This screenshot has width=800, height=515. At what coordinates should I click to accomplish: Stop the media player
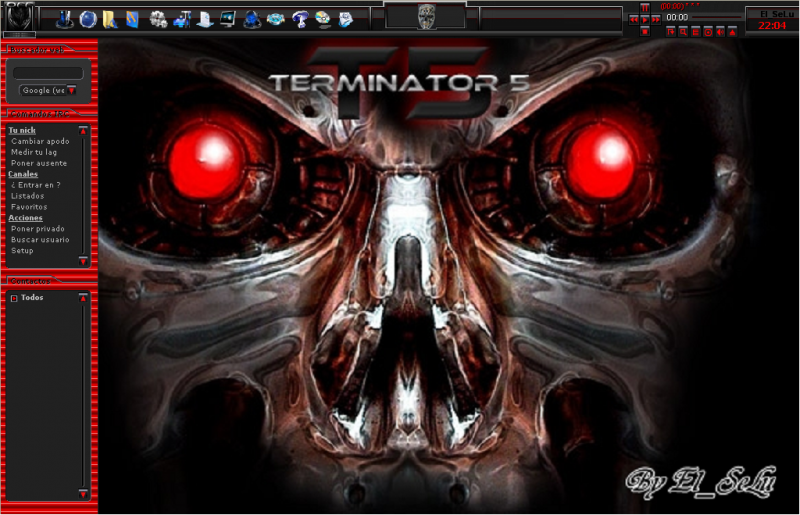tap(645, 32)
